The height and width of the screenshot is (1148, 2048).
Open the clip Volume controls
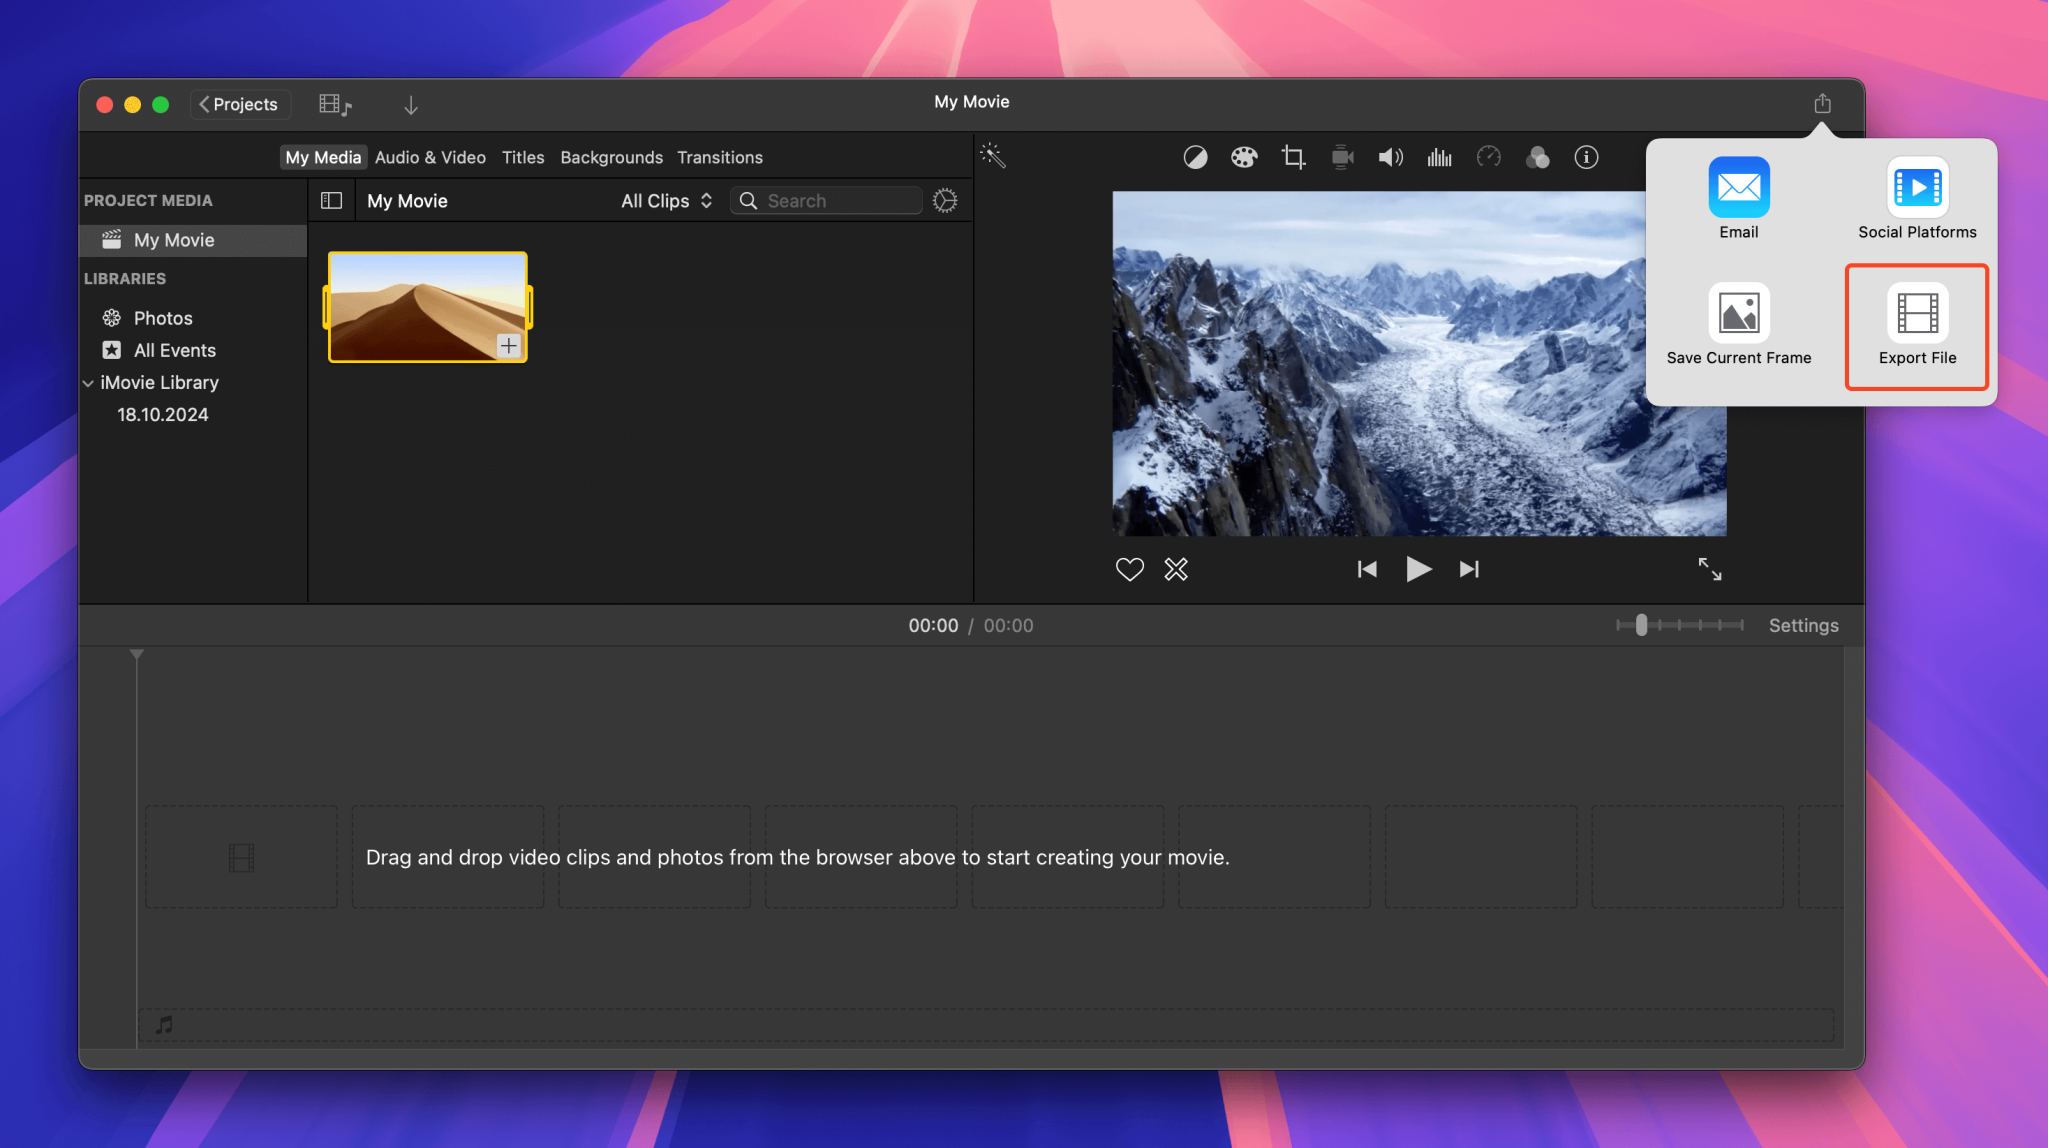tap(1389, 157)
